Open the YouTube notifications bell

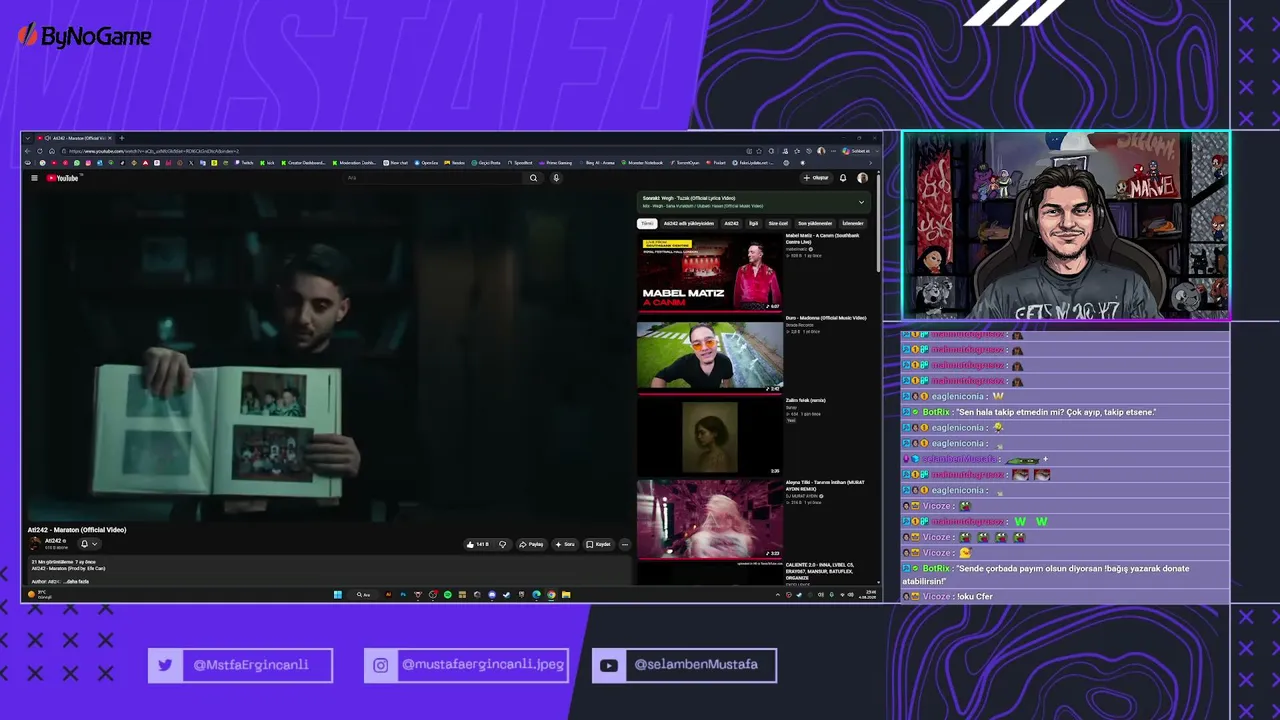(843, 178)
